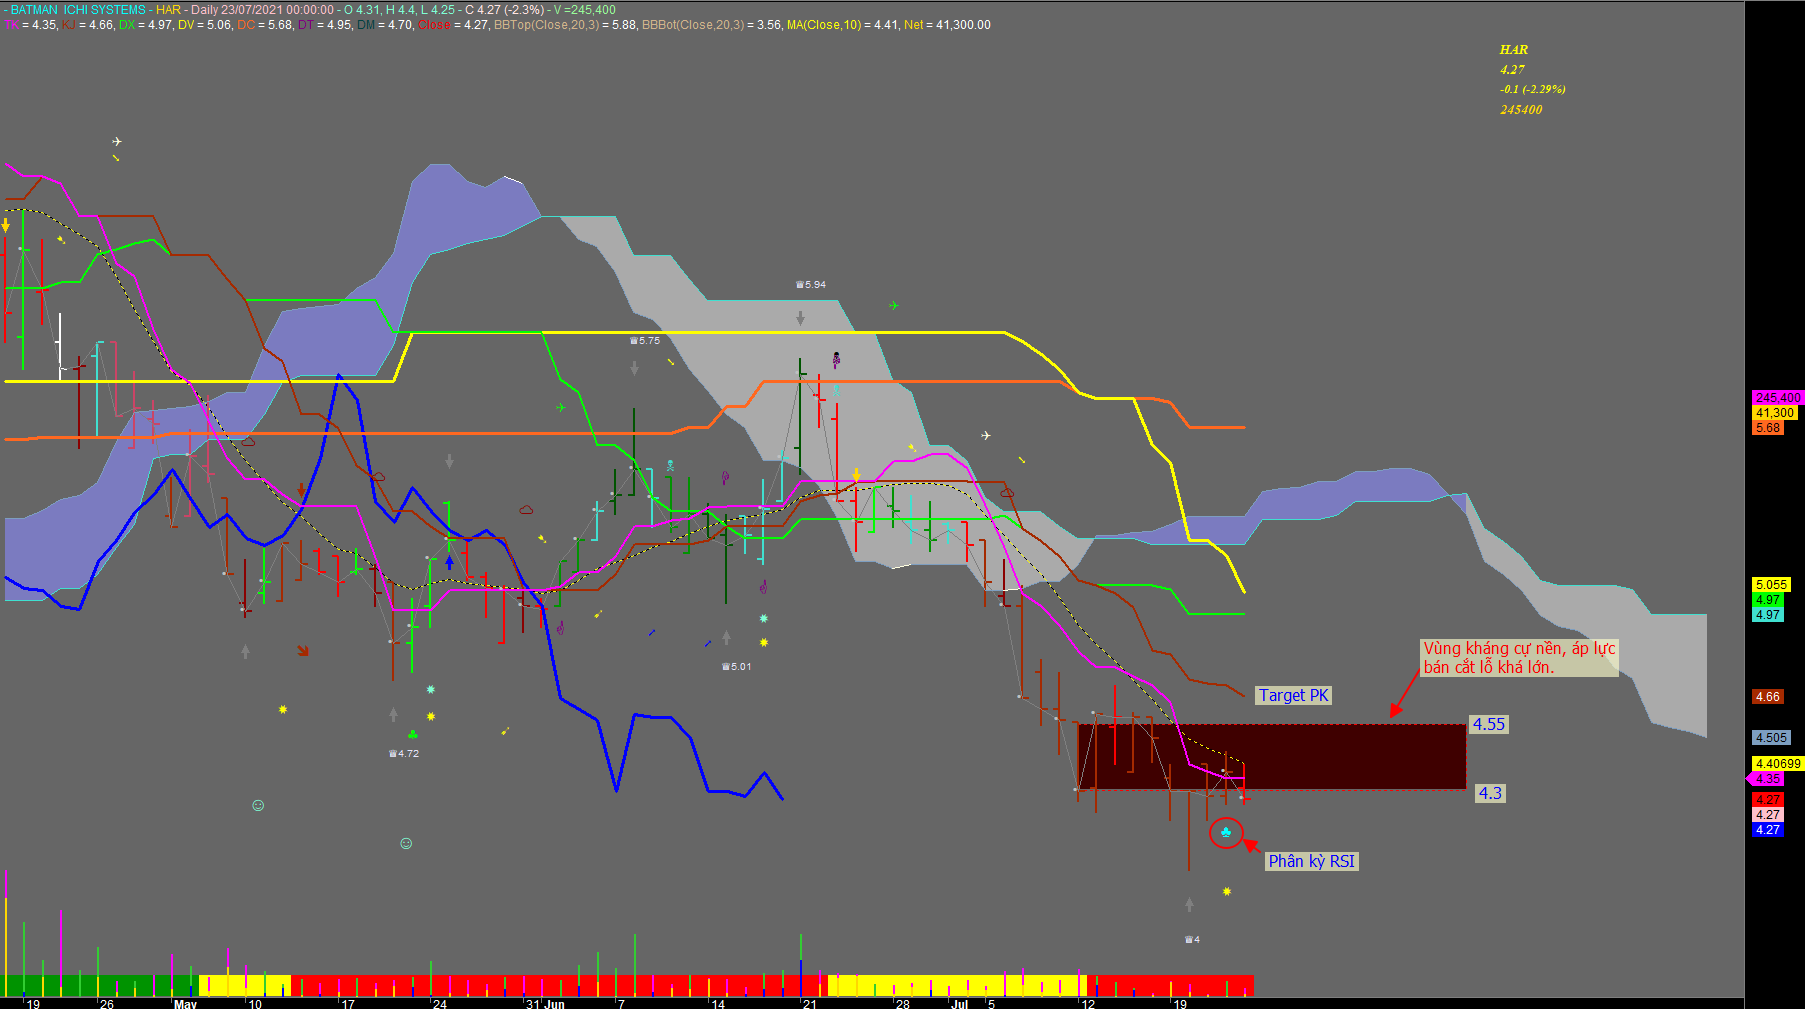Click the Jul label on the date axis

pos(960,1004)
